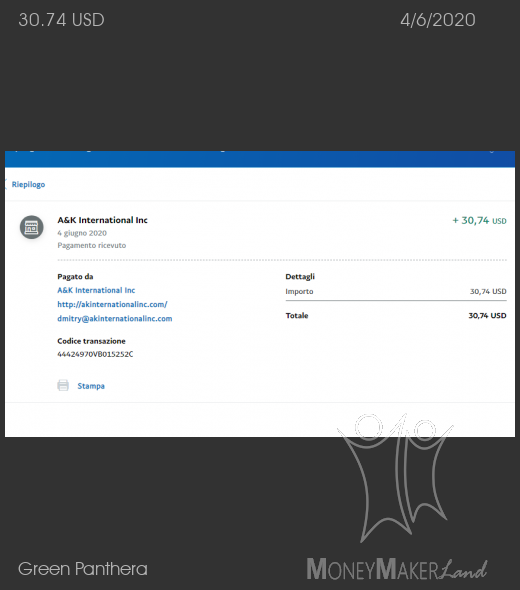The image size is (520, 590).
Task: Open the A&K International Inc payer link
Action: click(96, 290)
